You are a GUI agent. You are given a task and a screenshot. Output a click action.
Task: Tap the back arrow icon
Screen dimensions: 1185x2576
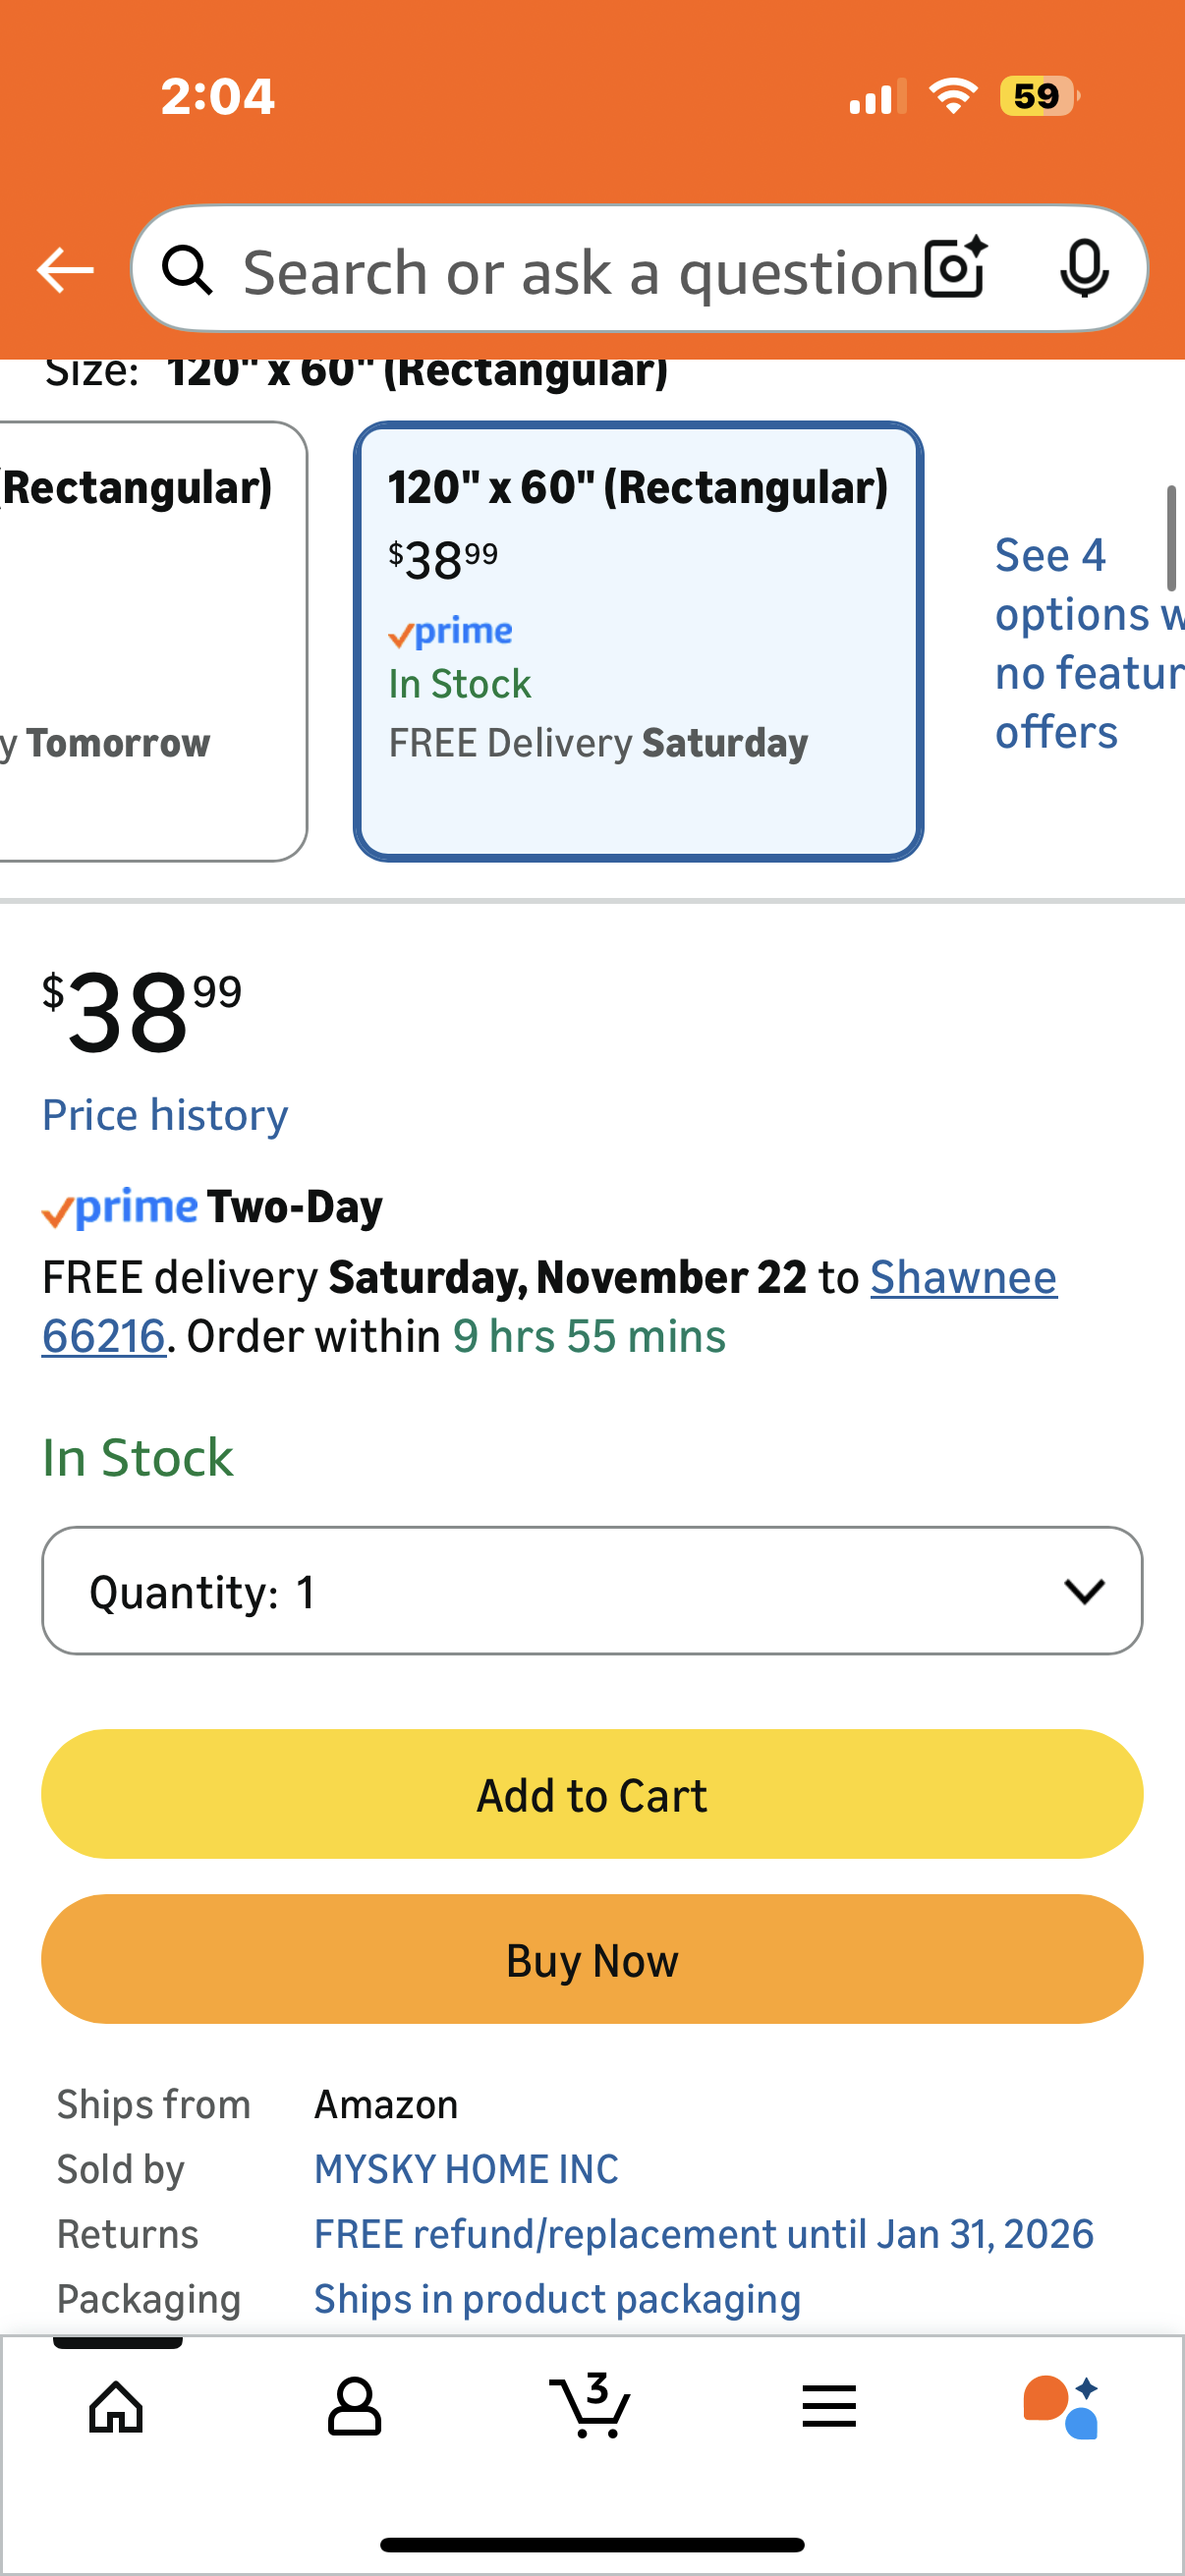[65, 270]
